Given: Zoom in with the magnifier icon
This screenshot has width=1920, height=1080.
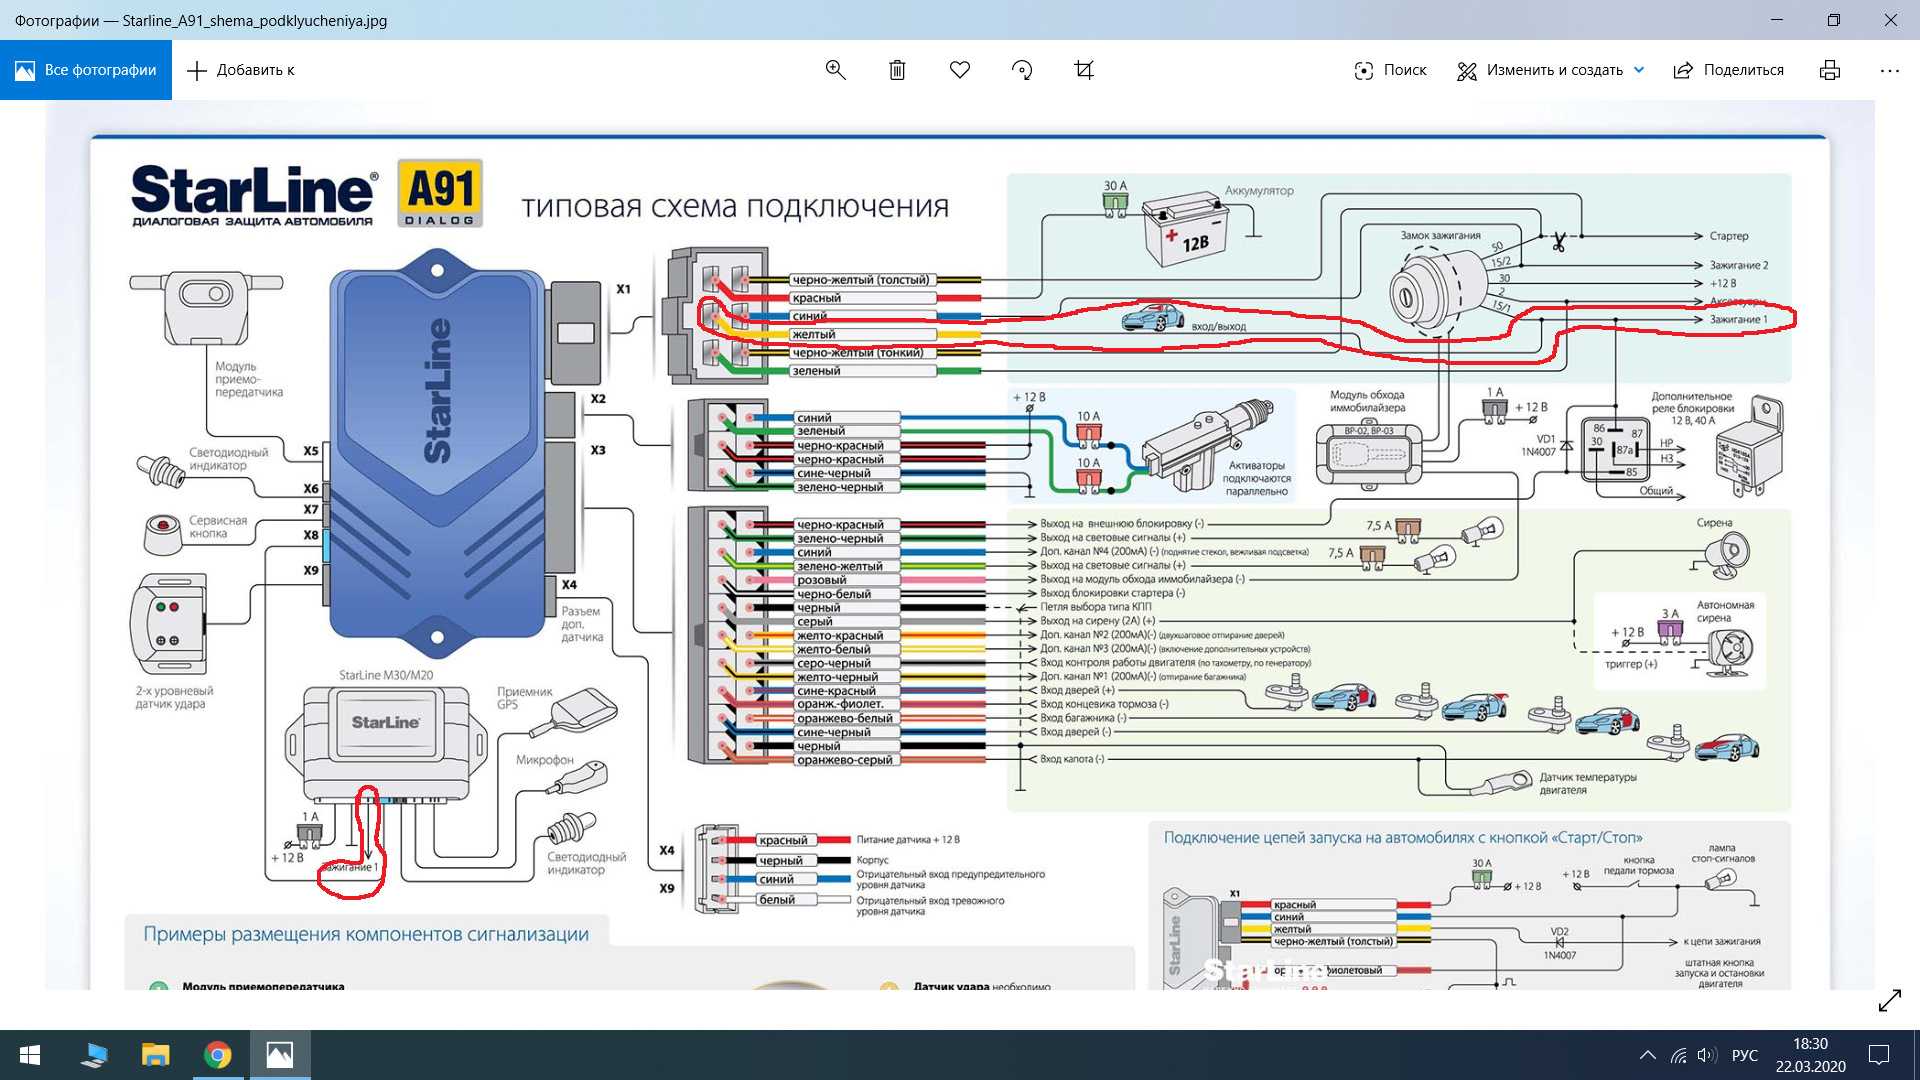Looking at the screenshot, I should 836,70.
